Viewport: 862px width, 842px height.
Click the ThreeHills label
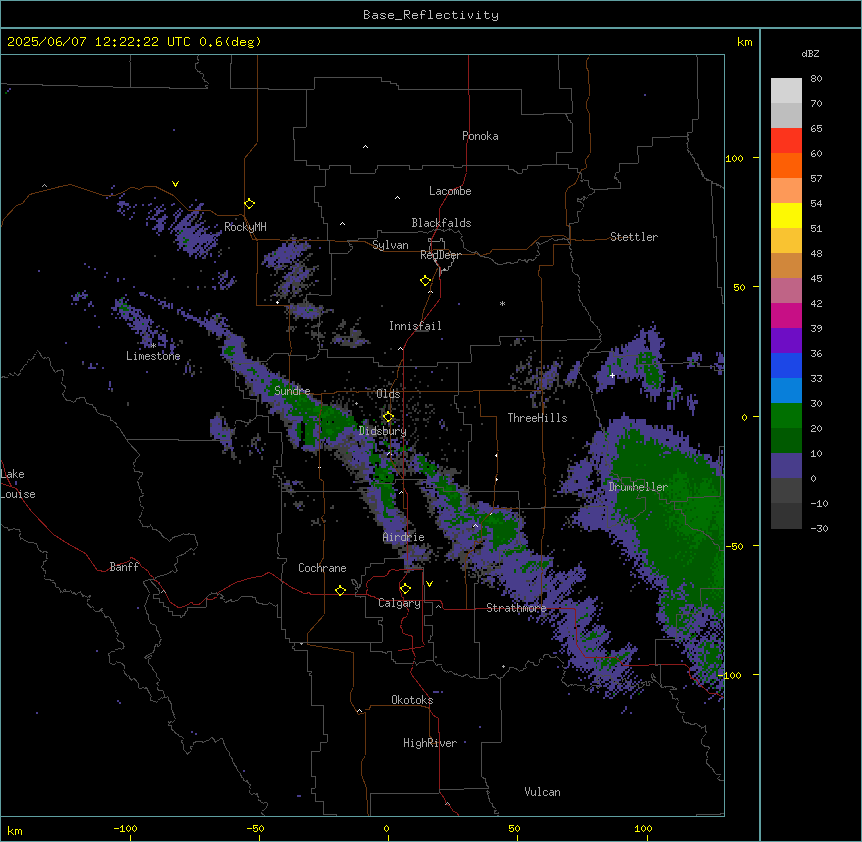537,418
